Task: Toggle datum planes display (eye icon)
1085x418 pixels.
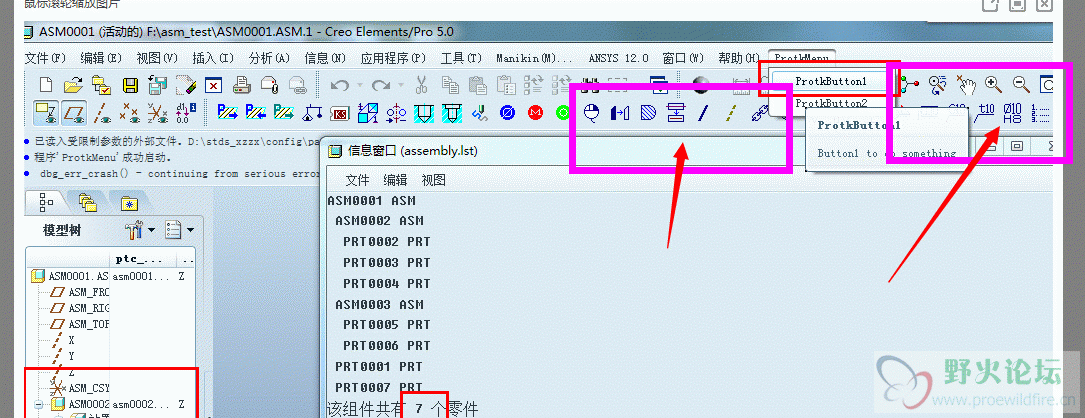Action: (x=73, y=111)
